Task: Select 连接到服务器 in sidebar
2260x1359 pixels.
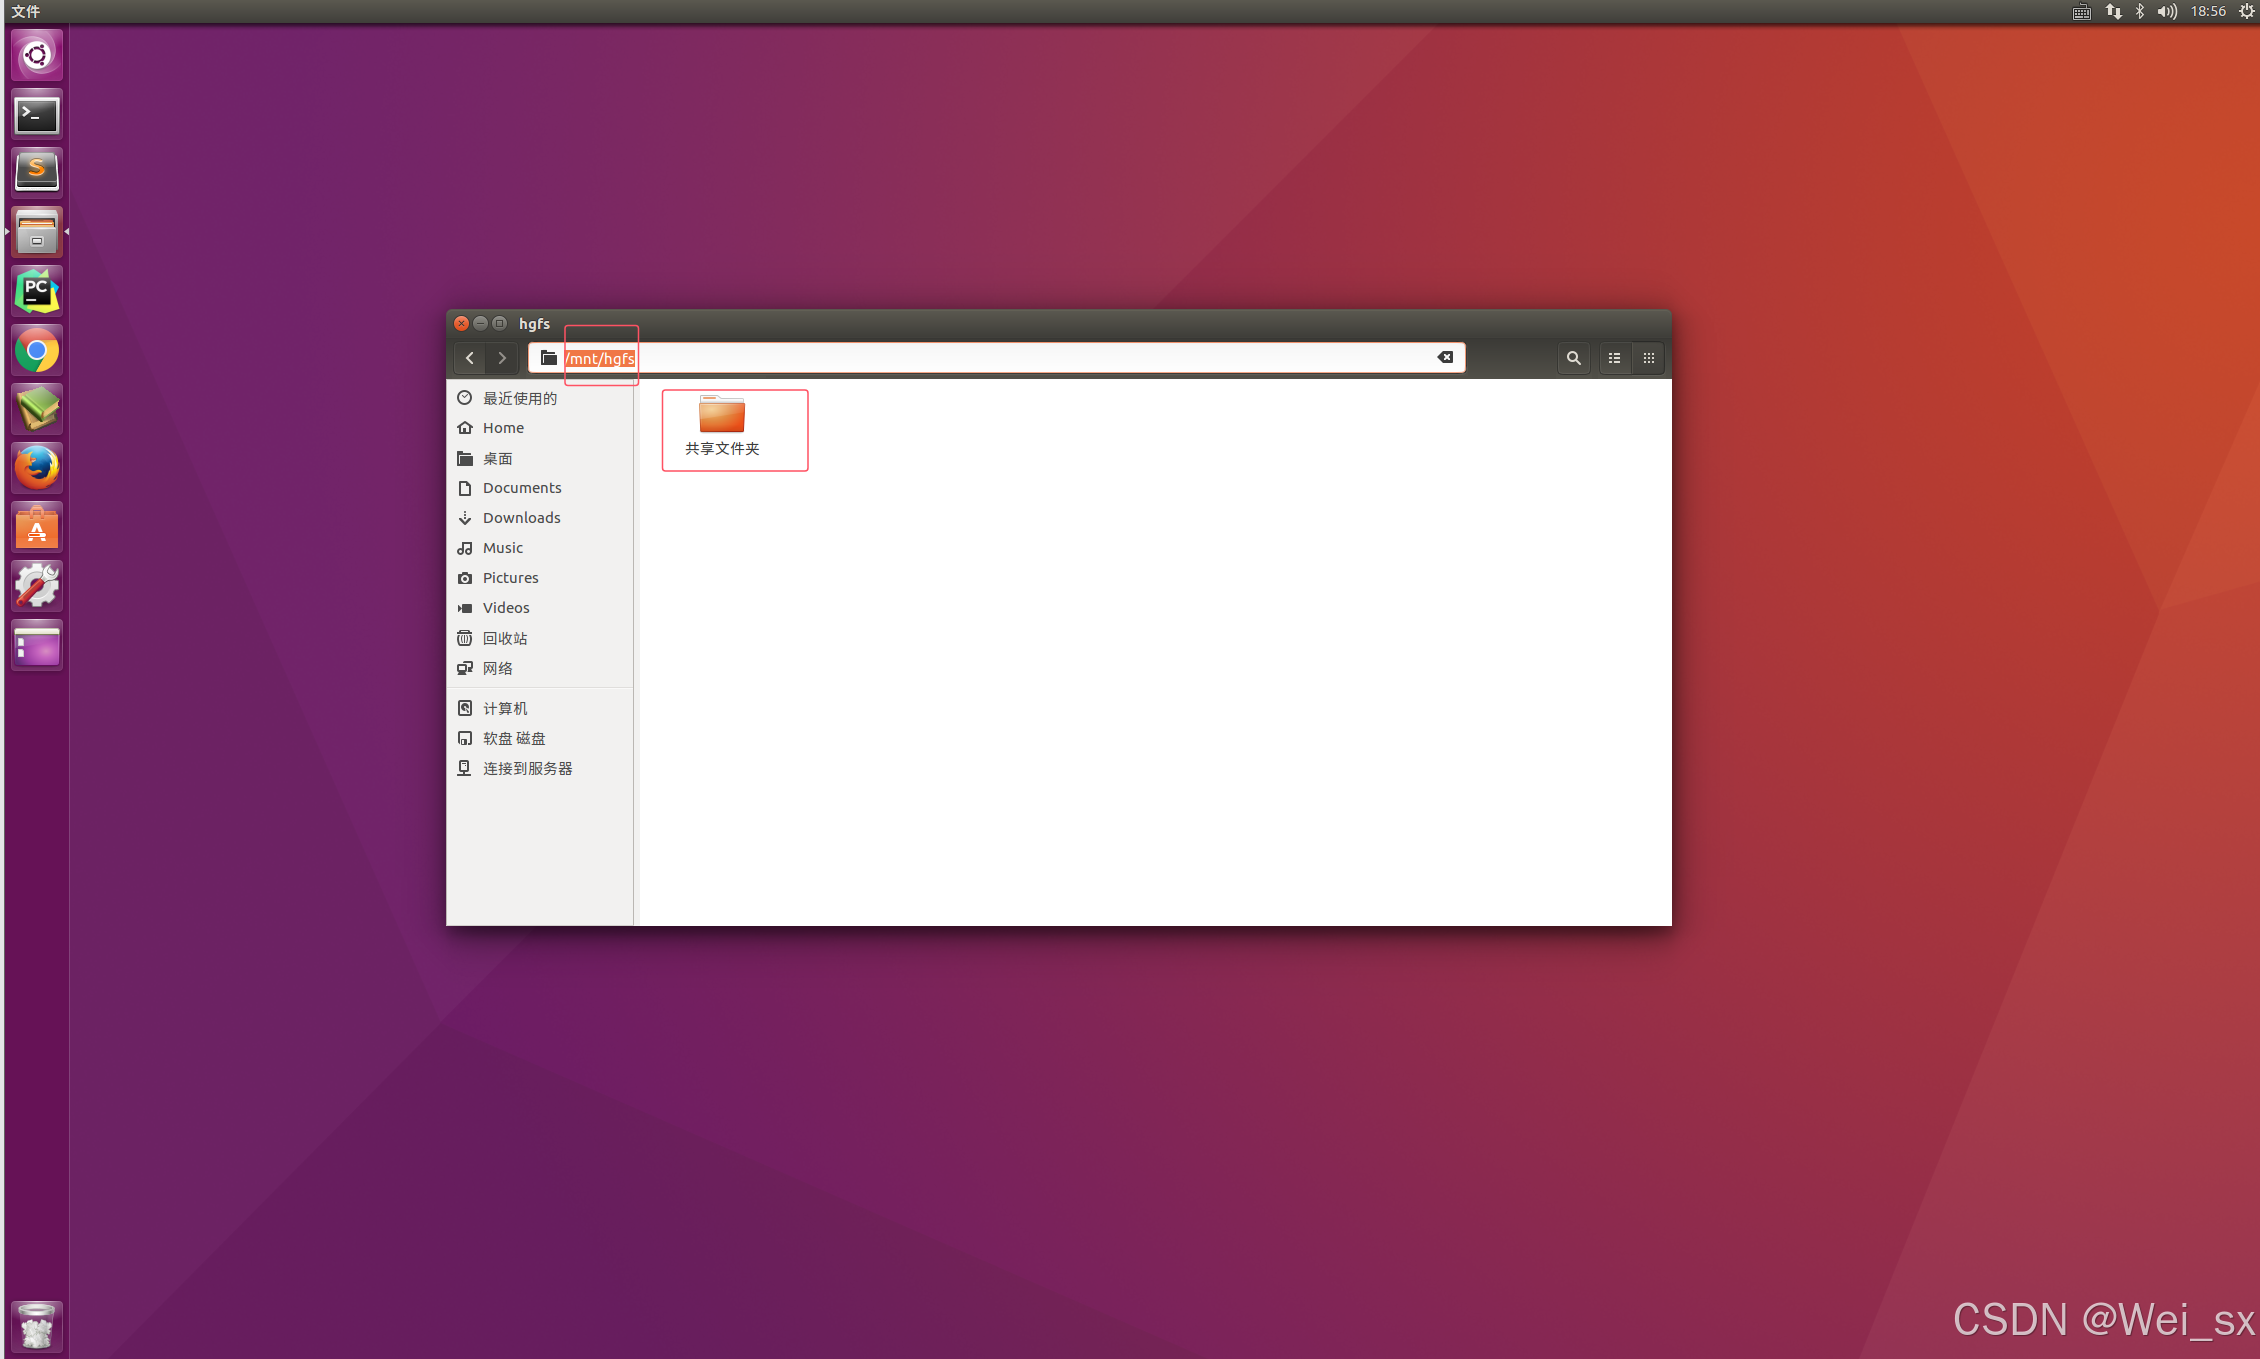Action: tap(527, 768)
